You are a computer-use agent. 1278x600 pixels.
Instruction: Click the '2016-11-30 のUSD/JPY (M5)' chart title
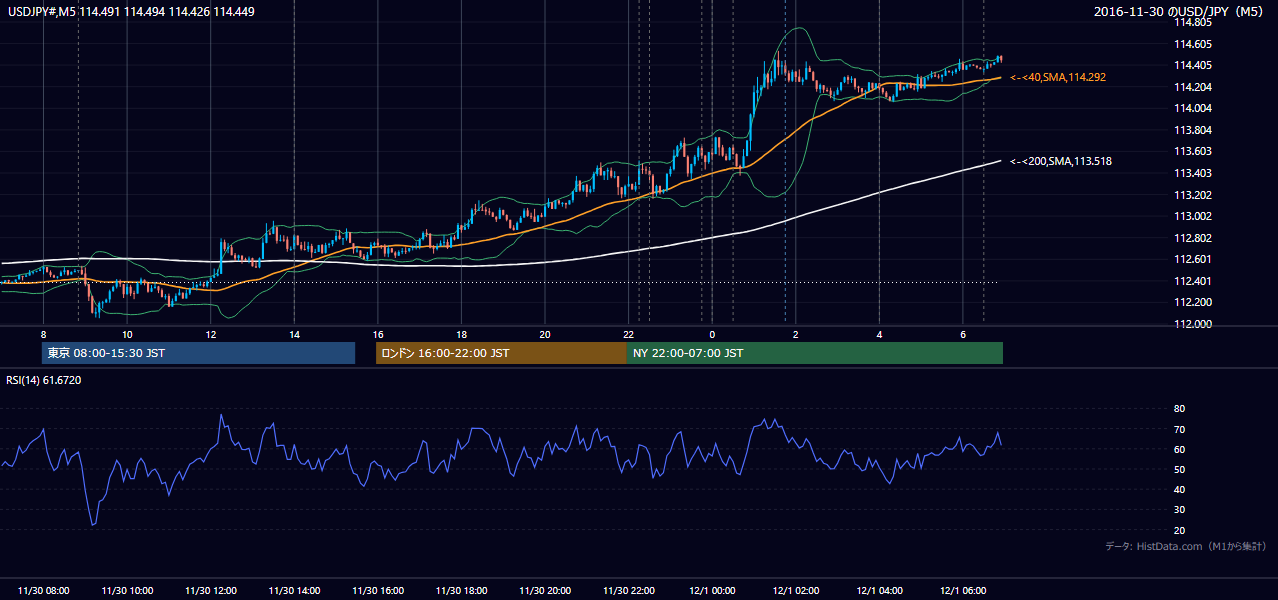[x=1180, y=11]
